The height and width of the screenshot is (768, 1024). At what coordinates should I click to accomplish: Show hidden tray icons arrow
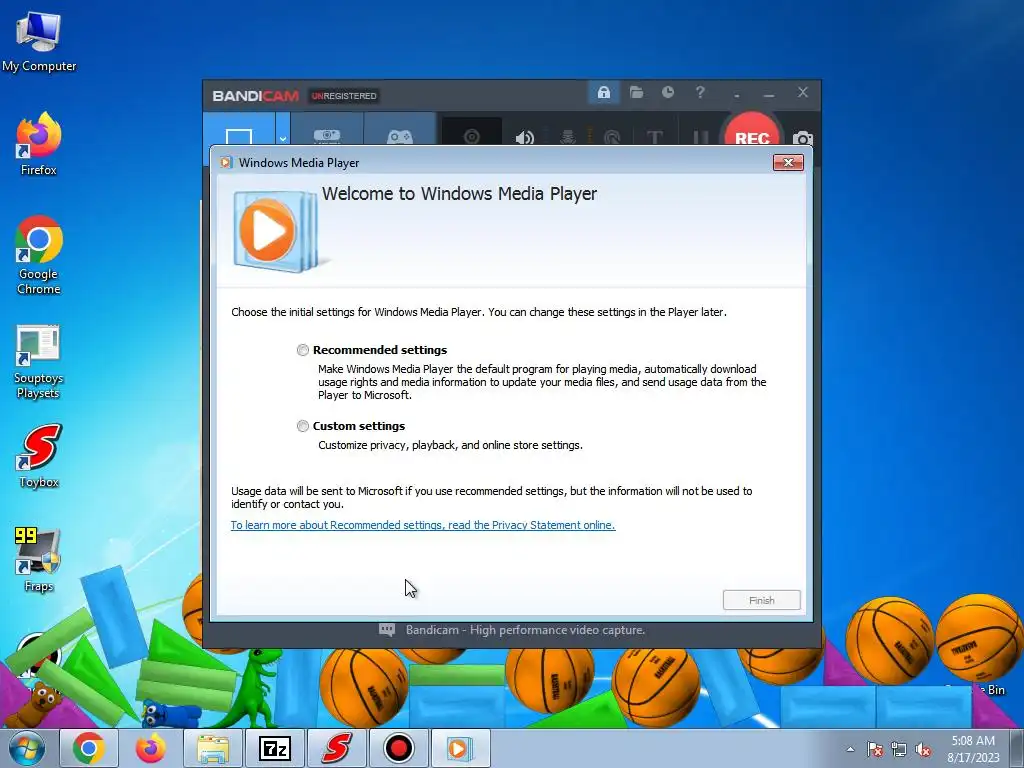pyautogui.click(x=850, y=749)
